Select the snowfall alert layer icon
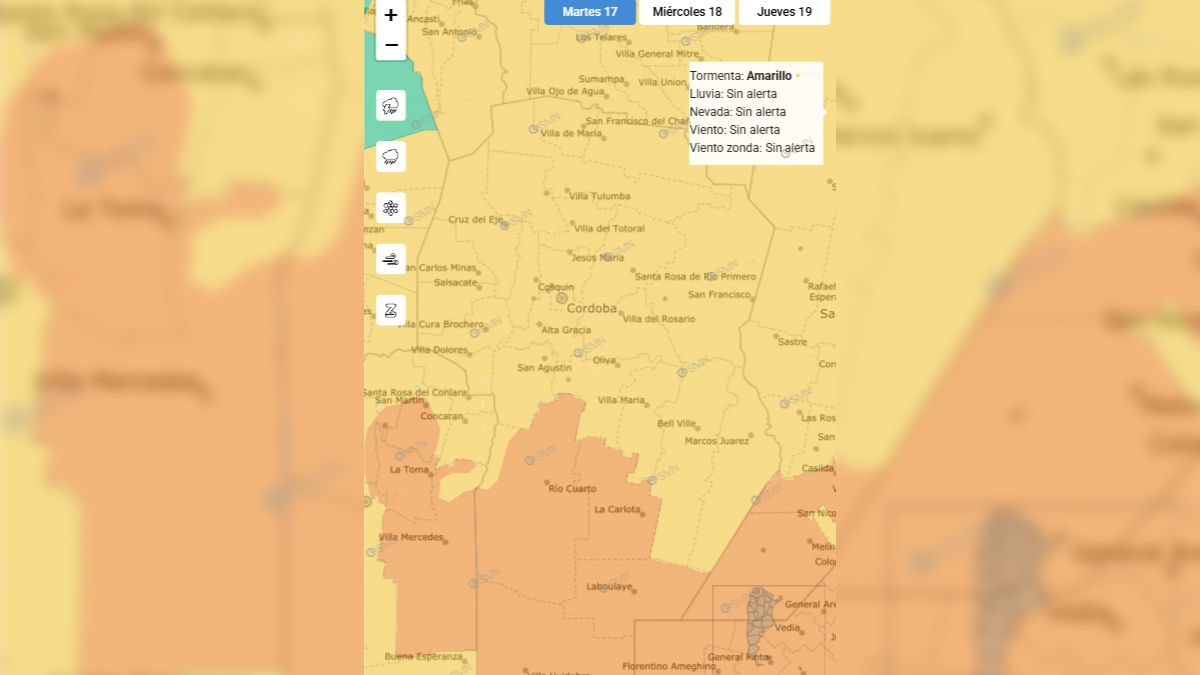 [391, 208]
